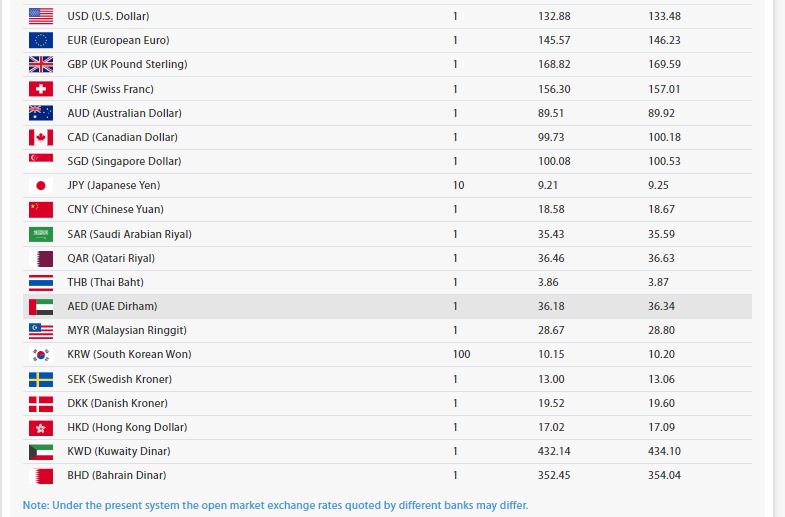Click the European Euro flag icon
This screenshot has width=785, height=517.
click(41, 40)
